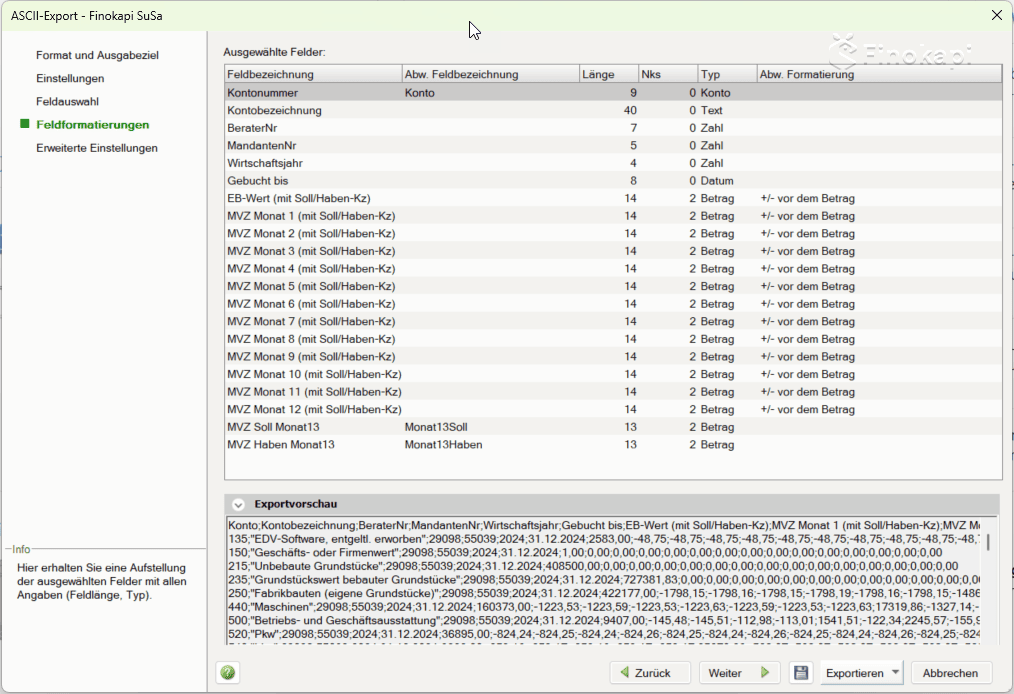Viewport: 1014px width, 694px height.
Task: Go back with the Zurück button
Action: point(650,673)
